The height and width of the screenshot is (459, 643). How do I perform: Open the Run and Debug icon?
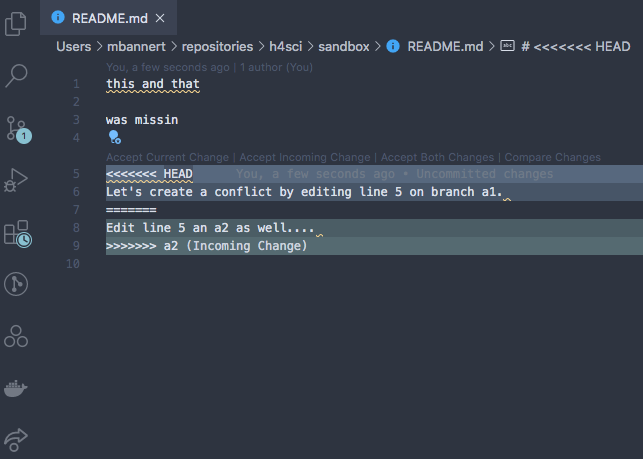click(16, 180)
